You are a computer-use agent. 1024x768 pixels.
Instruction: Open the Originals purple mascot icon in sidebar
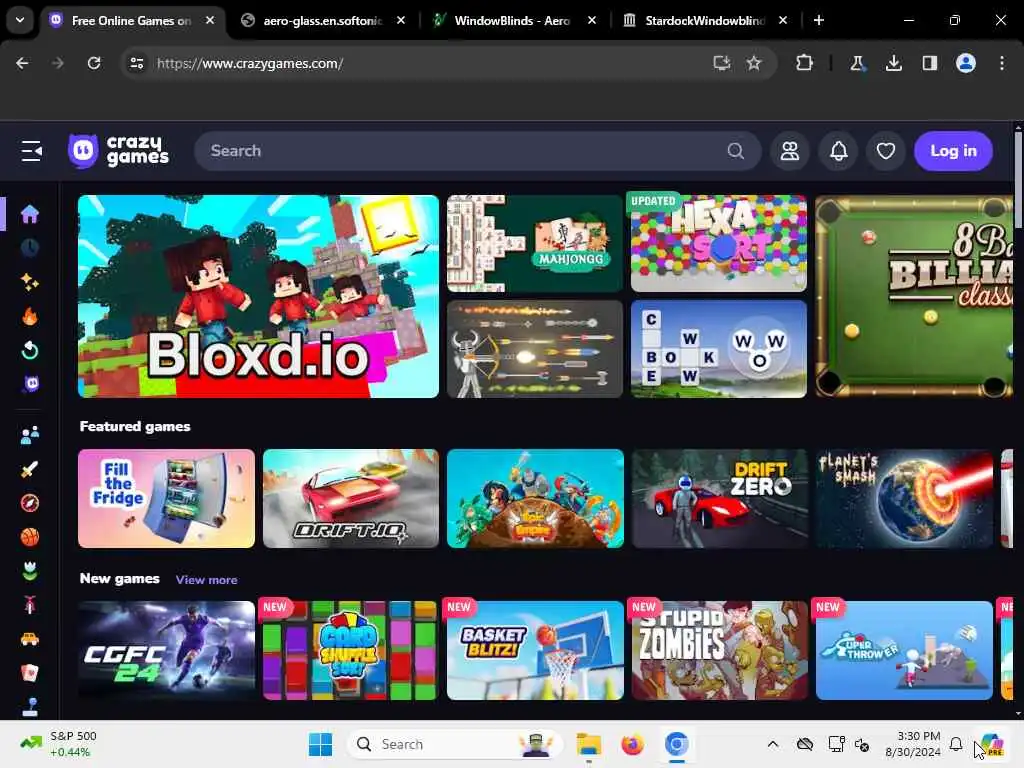31,384
